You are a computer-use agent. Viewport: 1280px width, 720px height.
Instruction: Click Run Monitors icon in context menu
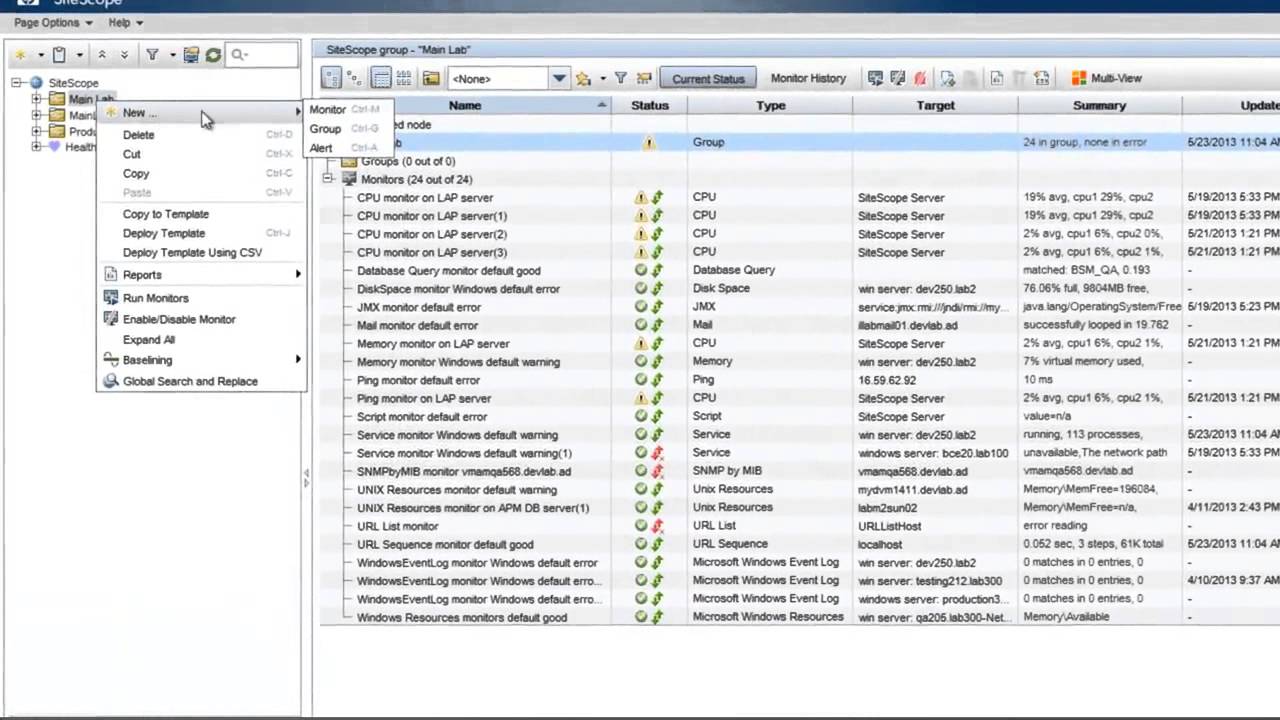[111, 298]
